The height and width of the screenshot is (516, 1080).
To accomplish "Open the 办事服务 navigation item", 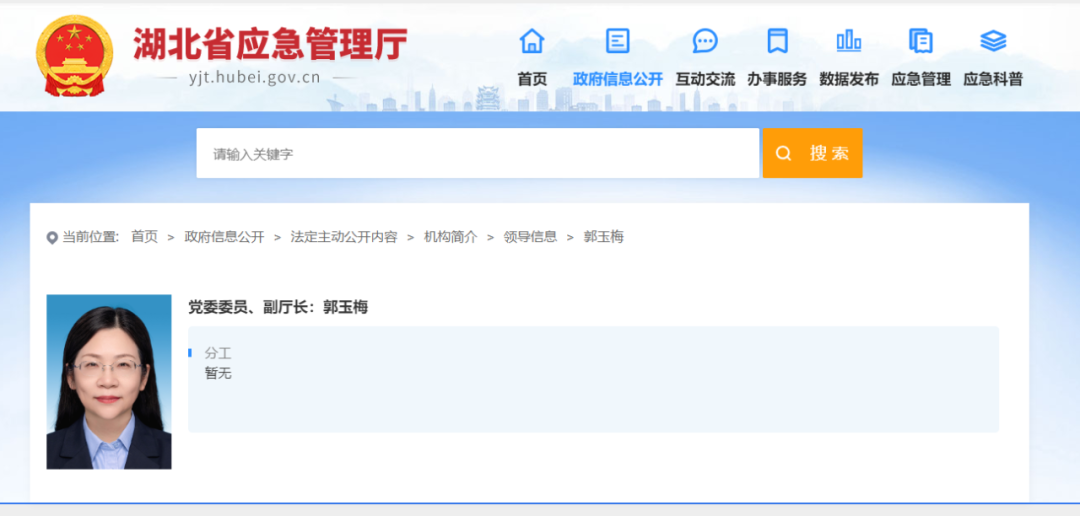I will coord(777,79).
